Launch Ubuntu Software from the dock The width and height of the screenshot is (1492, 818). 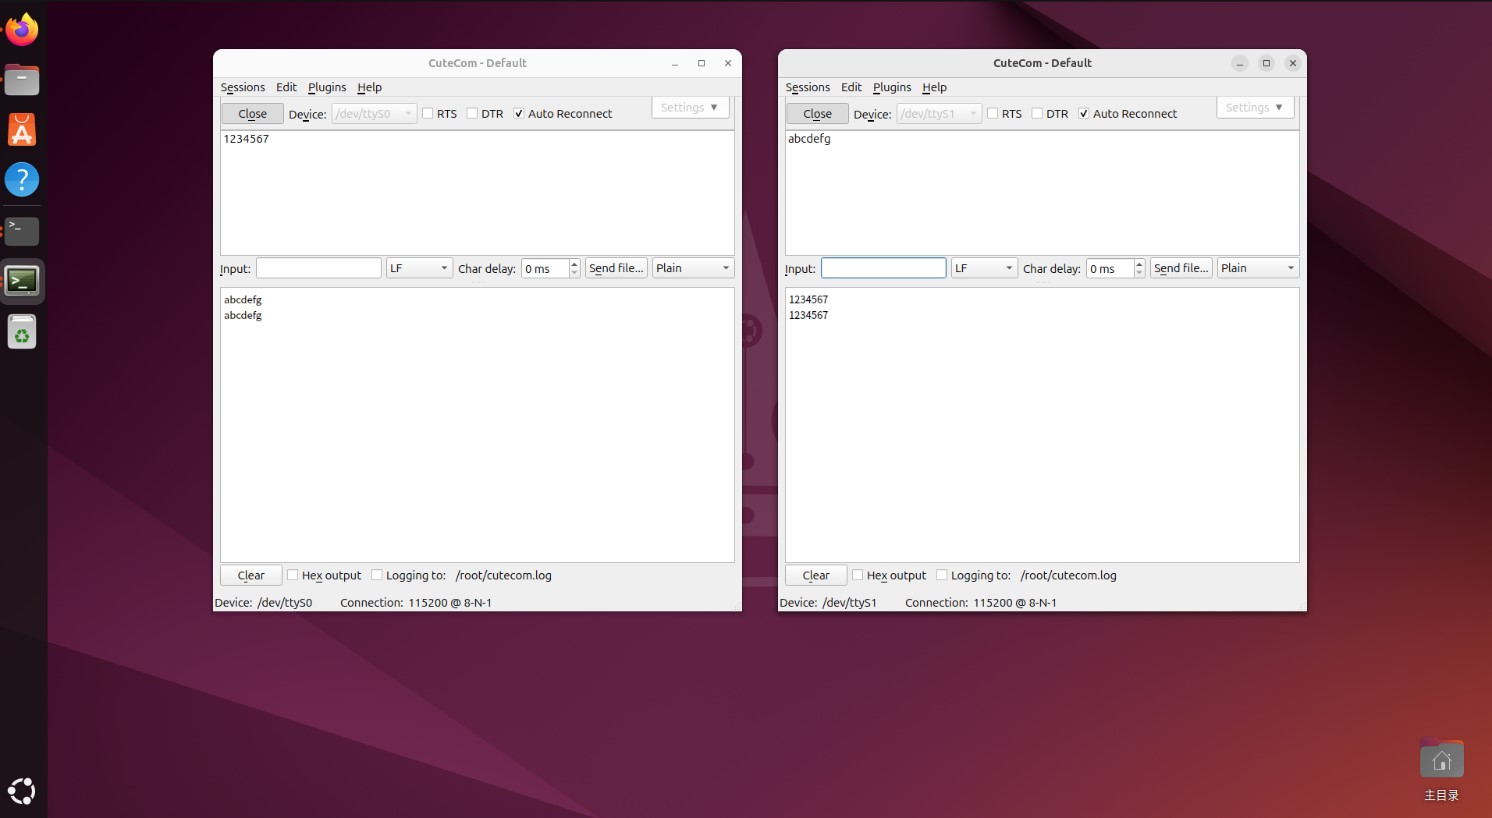click(22, 130)
